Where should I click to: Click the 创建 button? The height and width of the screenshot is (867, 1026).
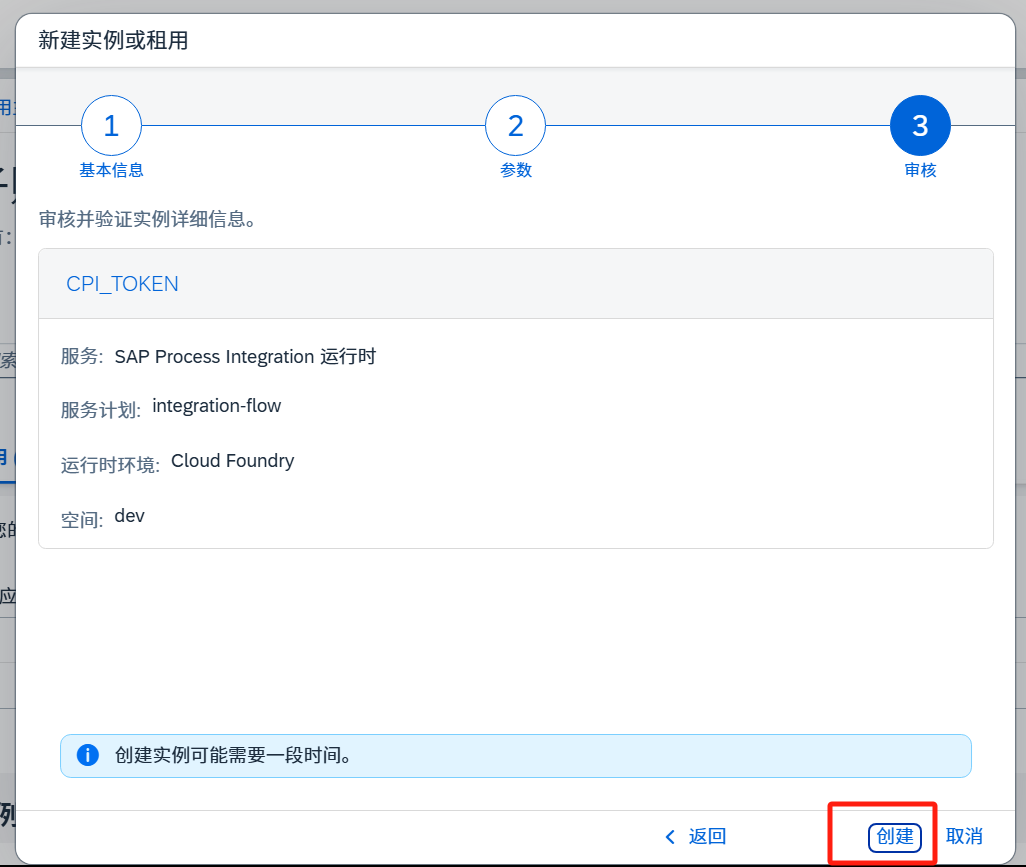click(x=894, y=837)
